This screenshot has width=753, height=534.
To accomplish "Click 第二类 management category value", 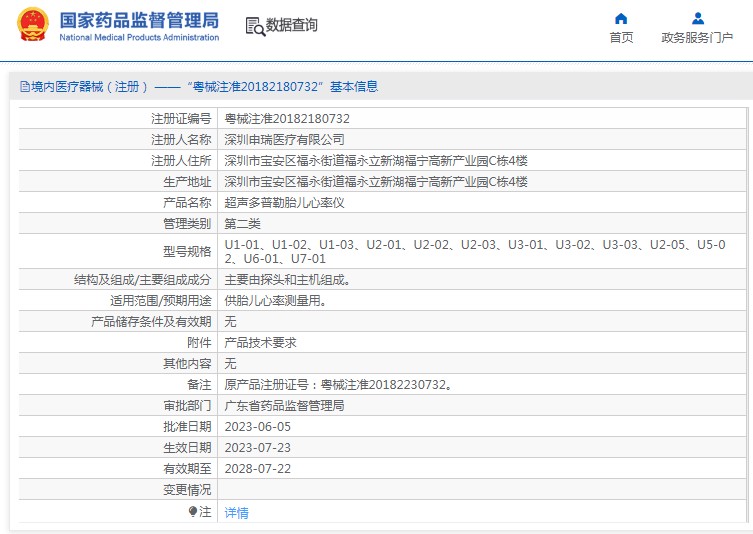I will point(243,224).
